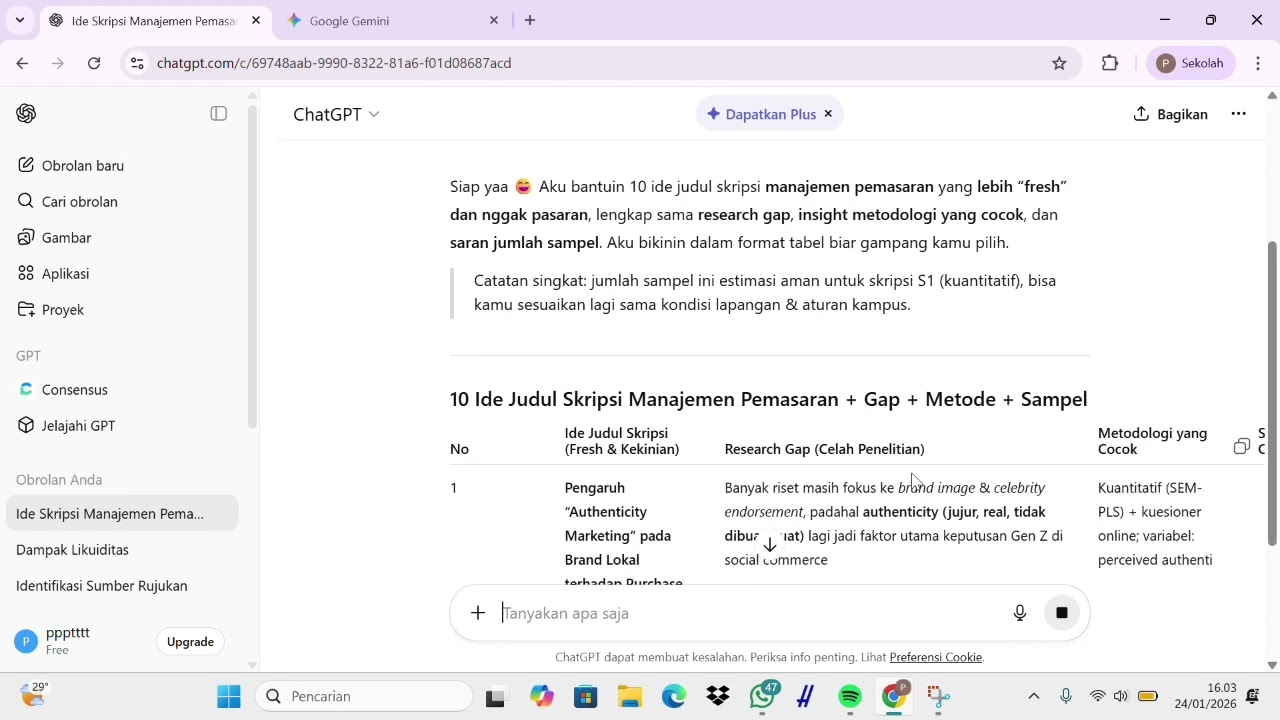Click Jelajahi GPT
The width and height of the screenshot is (1280, 720).
tap(121, 426)
